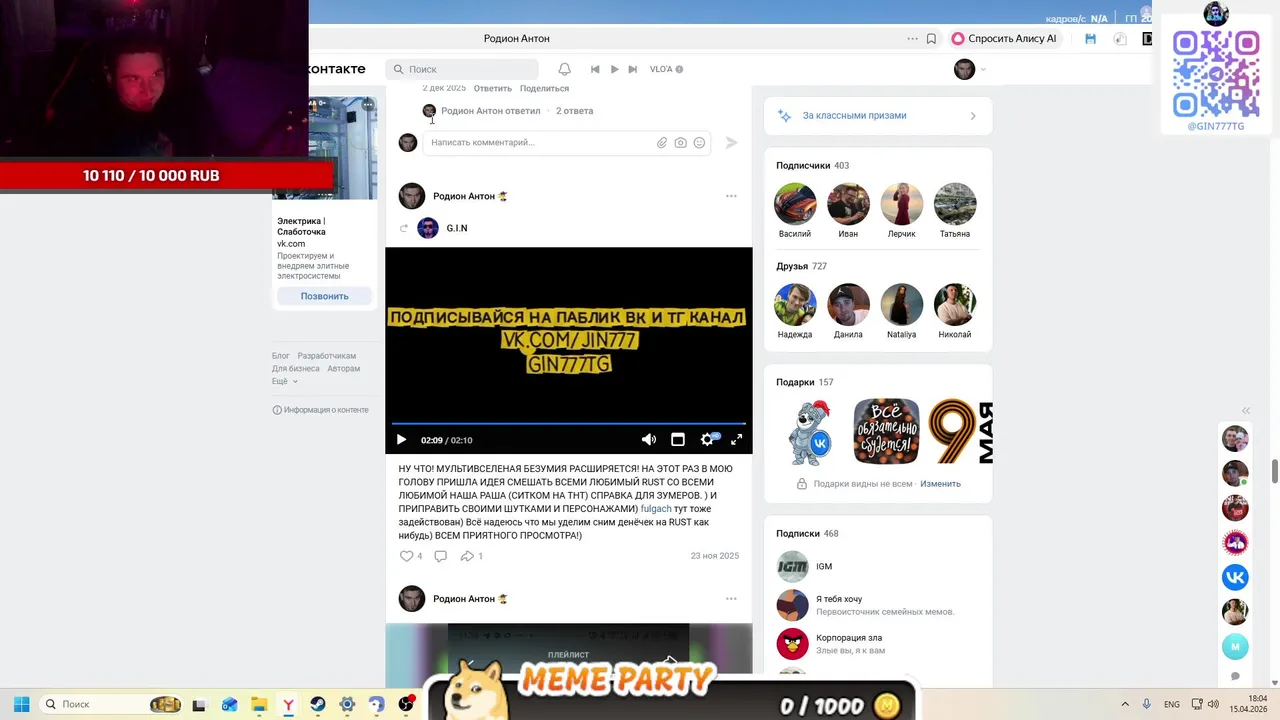
Task: Open the VK notifications bell
Action: [x=564, y=69]
